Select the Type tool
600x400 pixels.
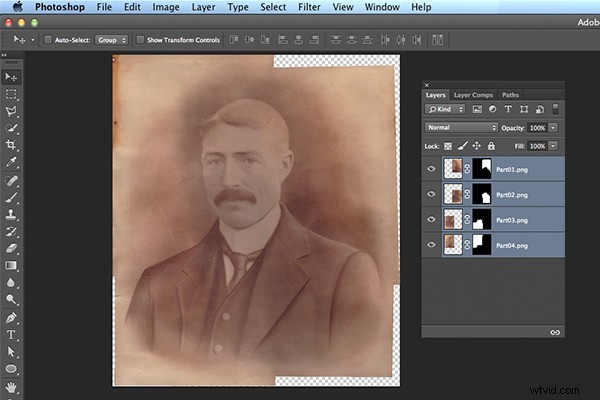pos(12,334)
